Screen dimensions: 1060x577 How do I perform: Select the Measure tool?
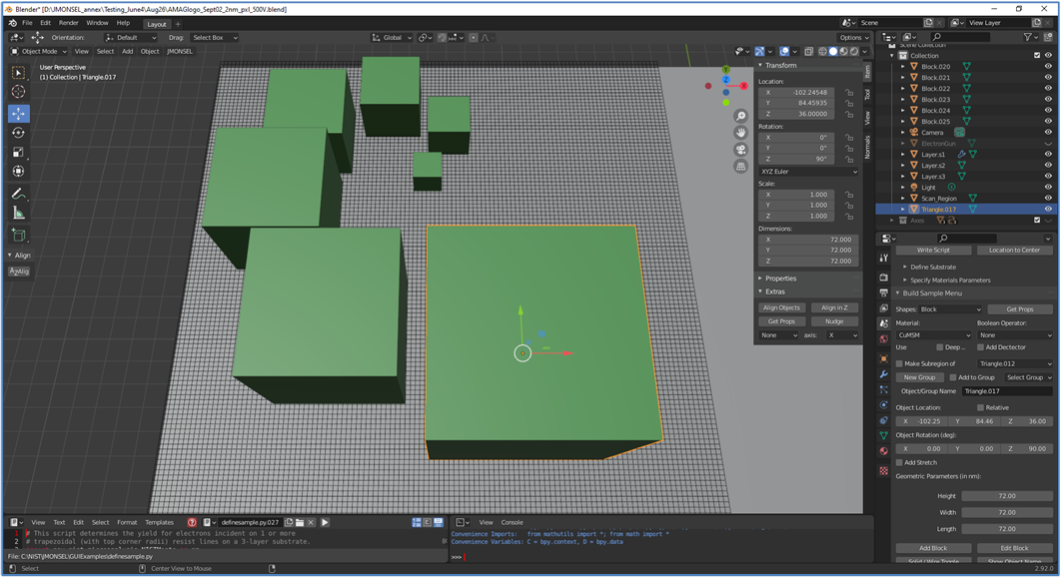tap(18, 213)
